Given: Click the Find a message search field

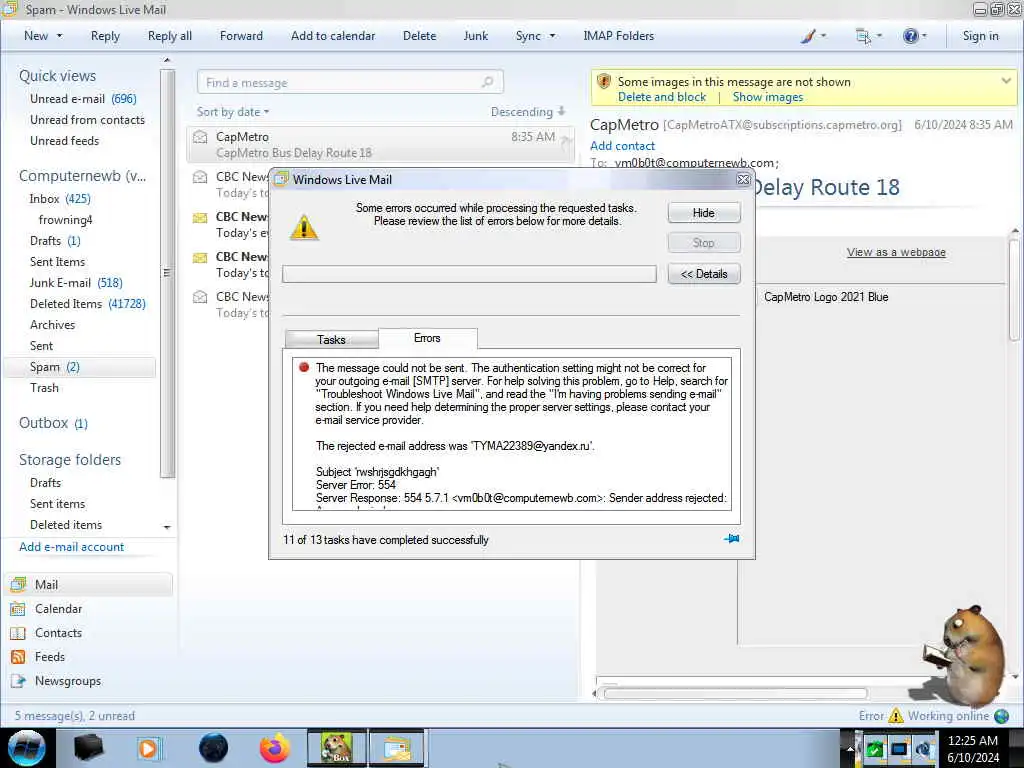Looking at the screenshot, I should [350, 82].
